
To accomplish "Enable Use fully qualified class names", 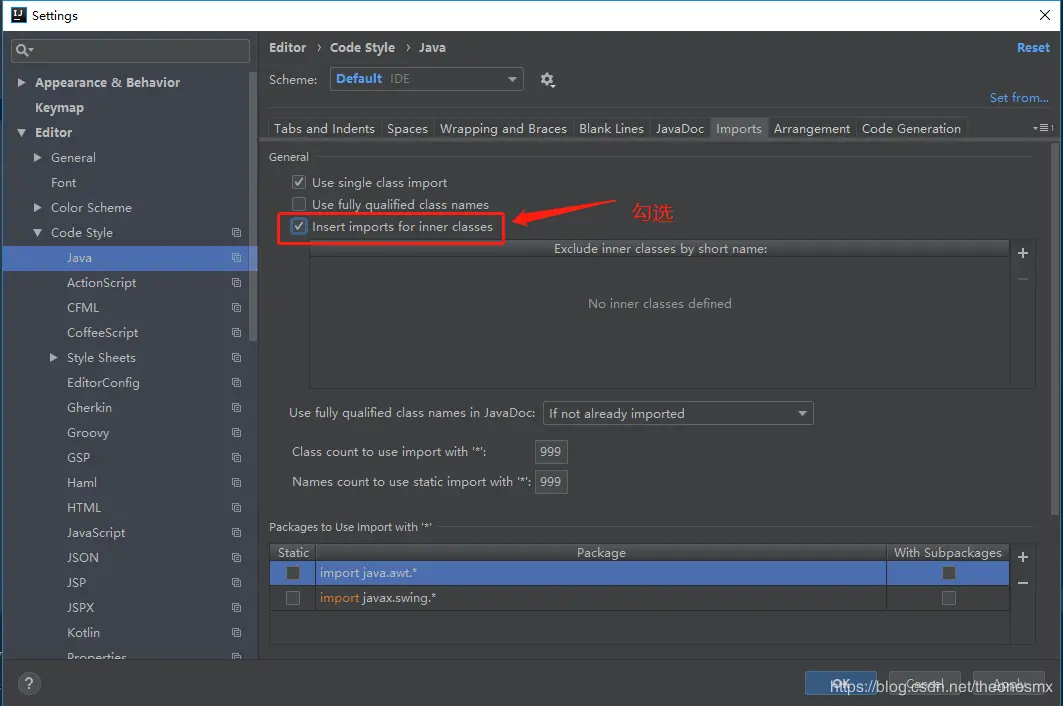I will 298,204.
